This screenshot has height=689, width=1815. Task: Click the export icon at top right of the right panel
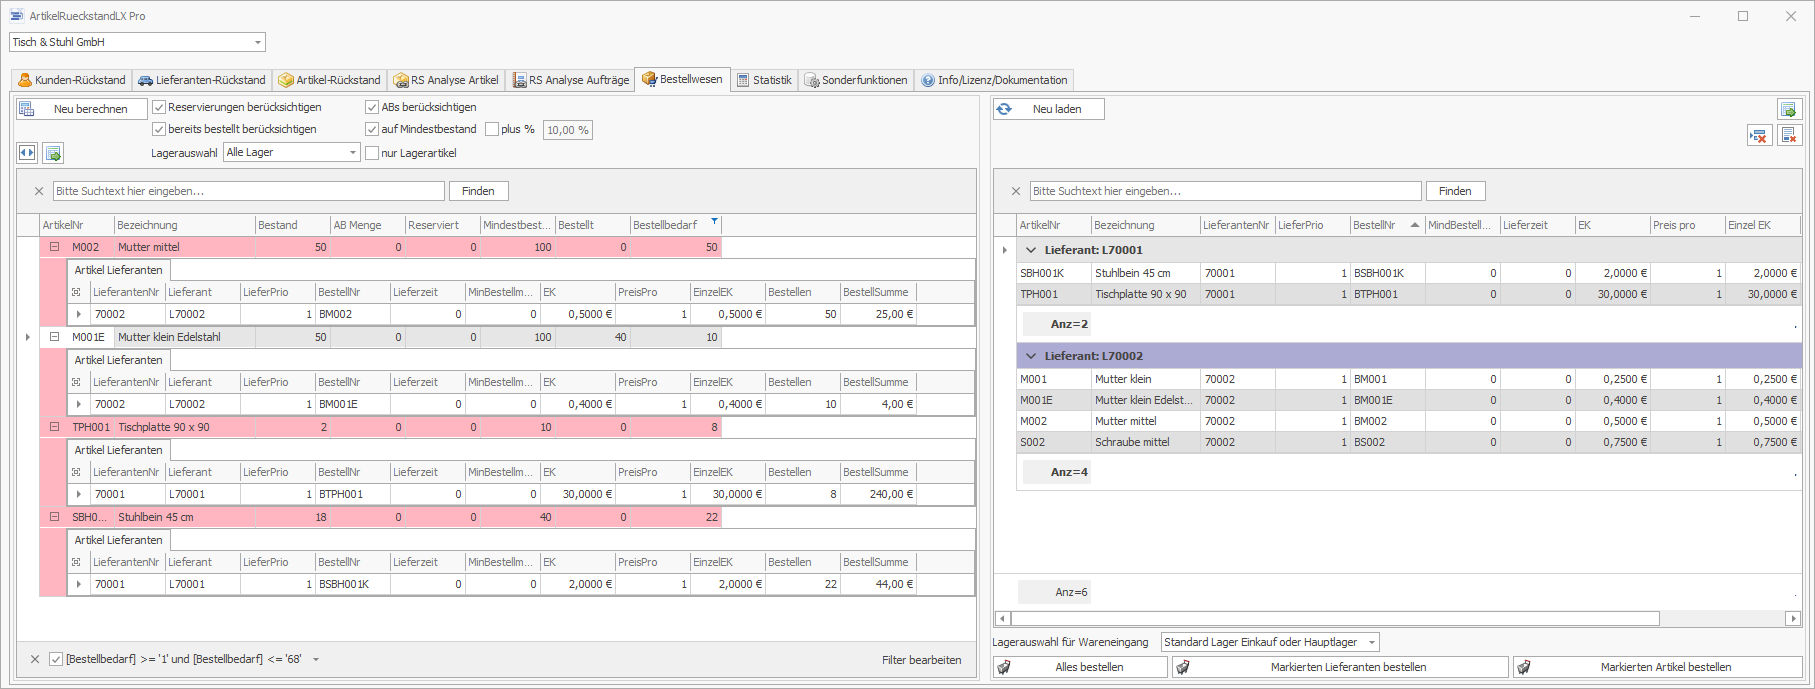click(x=1788, y=109)
